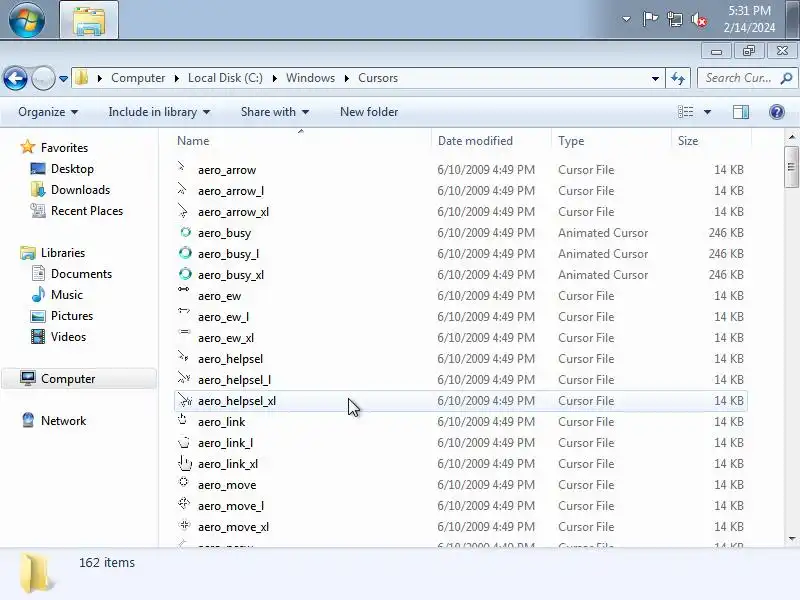Expand the arrow after Computer in breadcrumb
The width and height of the screenshot is (800, 600).
coord(177,78)
